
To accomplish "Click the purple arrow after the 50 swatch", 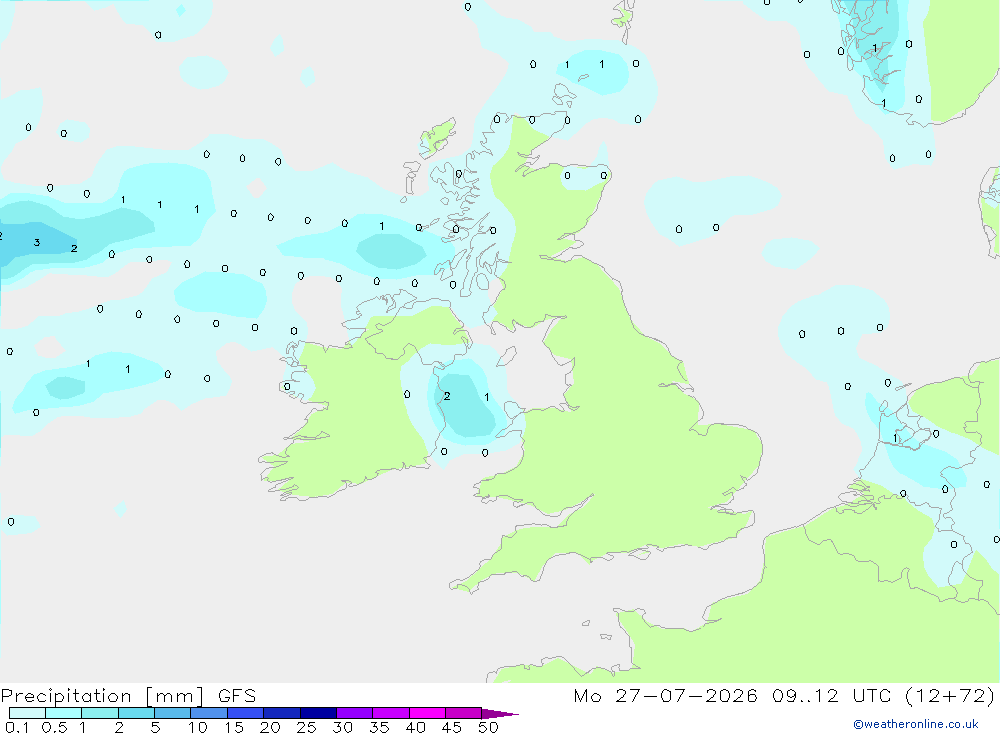I will (500, 714).
